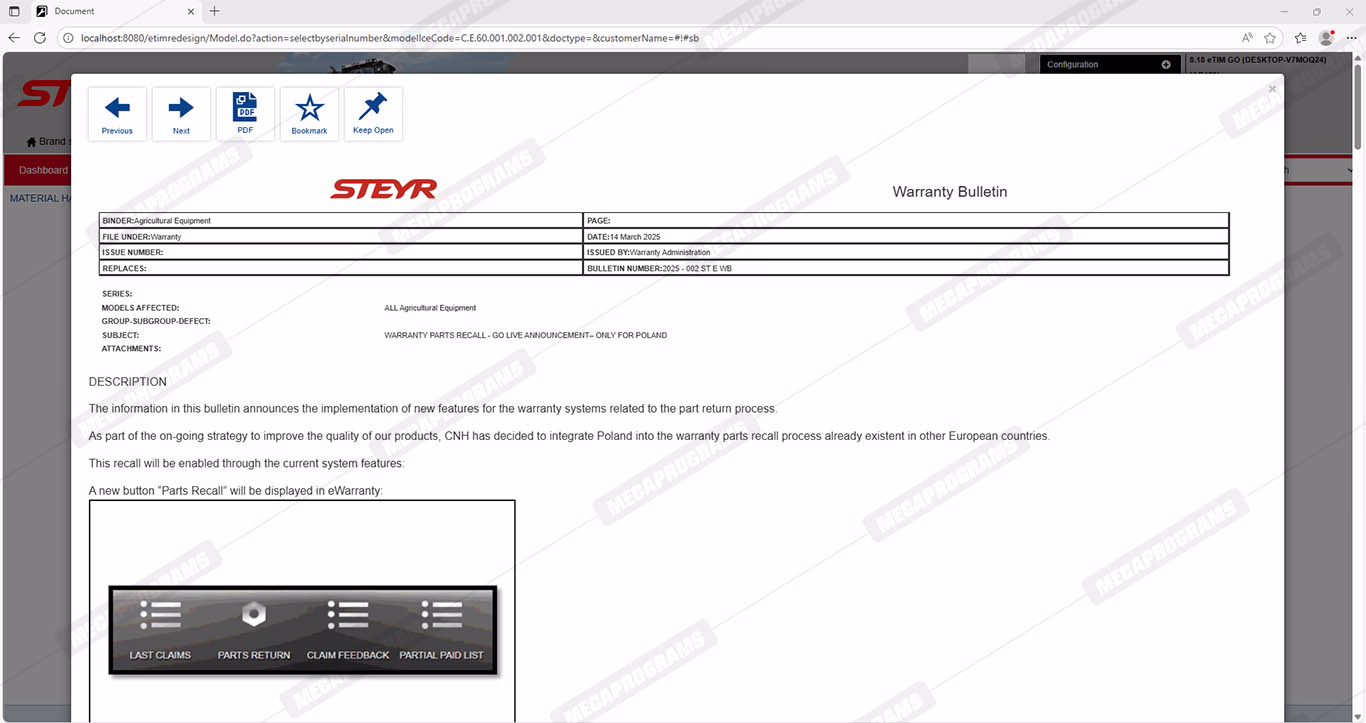The image size is (1366, 723).
Task: Close the bulletin popup with X
Action: [1272, 89]
